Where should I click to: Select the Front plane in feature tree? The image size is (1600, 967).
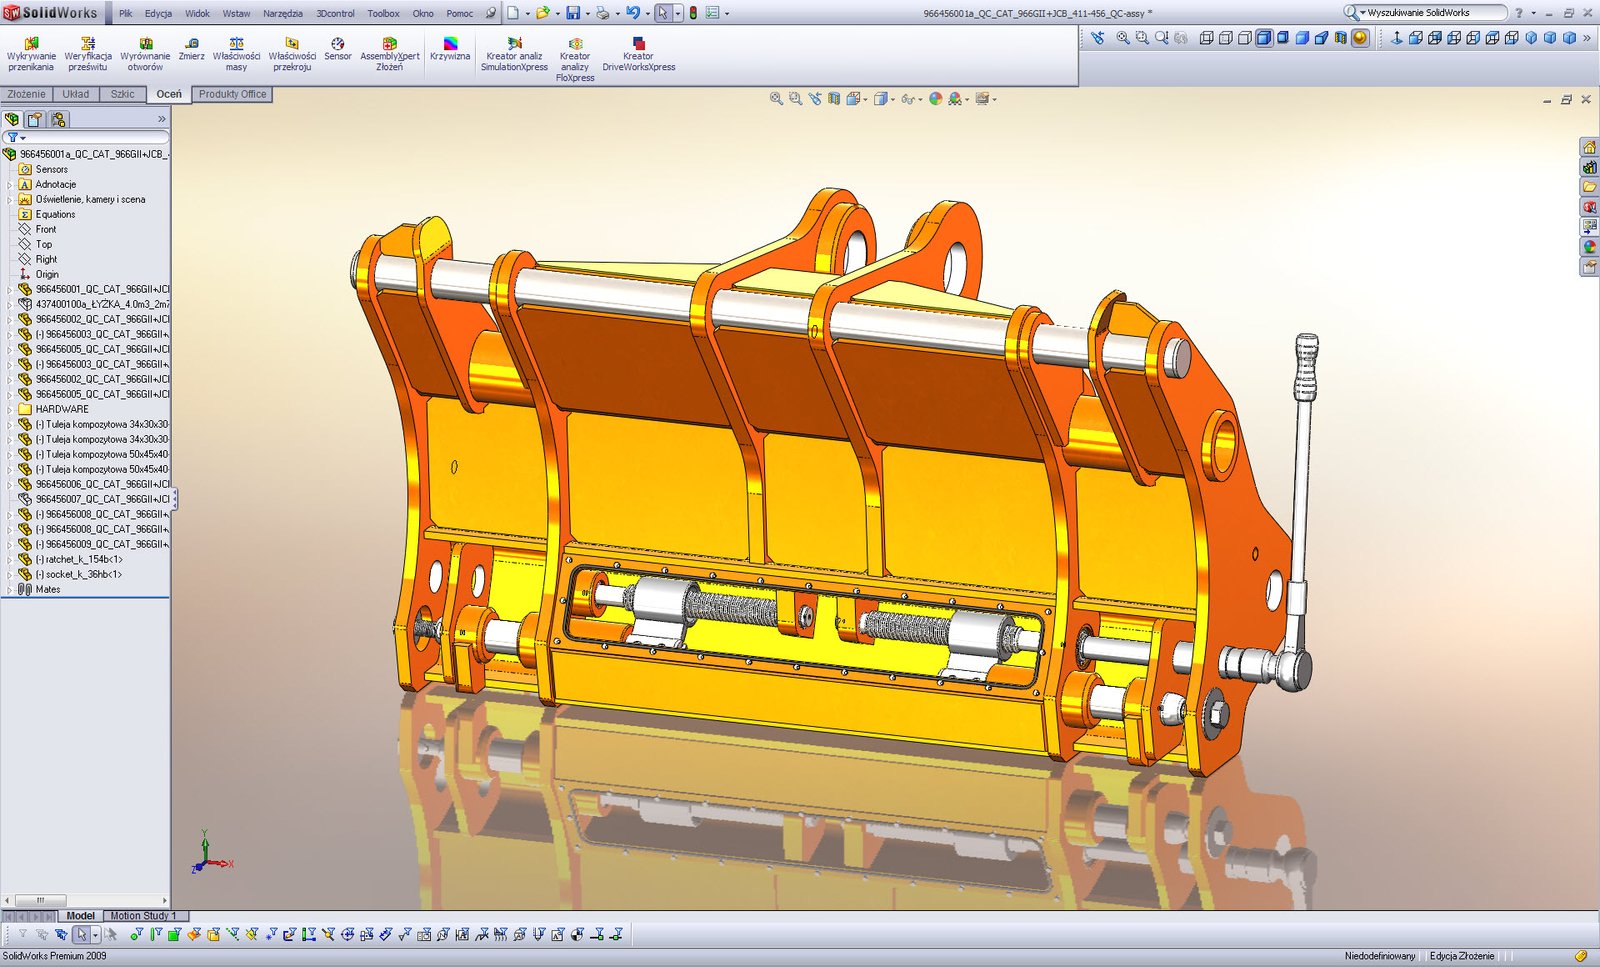tap(46, 229)
